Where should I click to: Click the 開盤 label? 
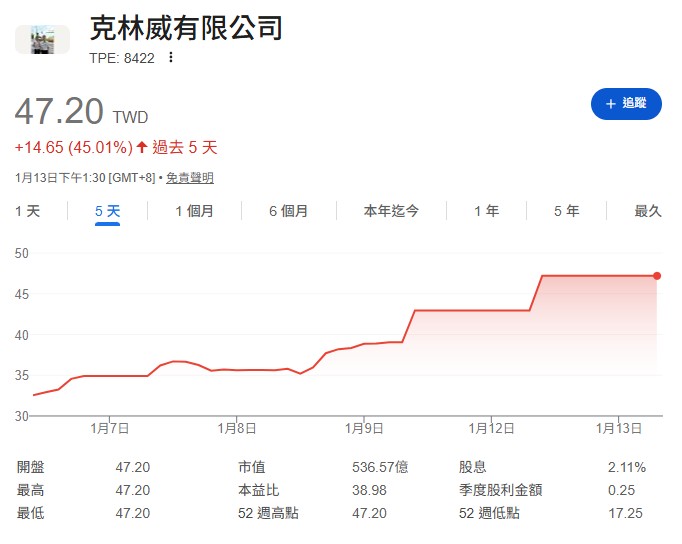(x=30, y=467)
